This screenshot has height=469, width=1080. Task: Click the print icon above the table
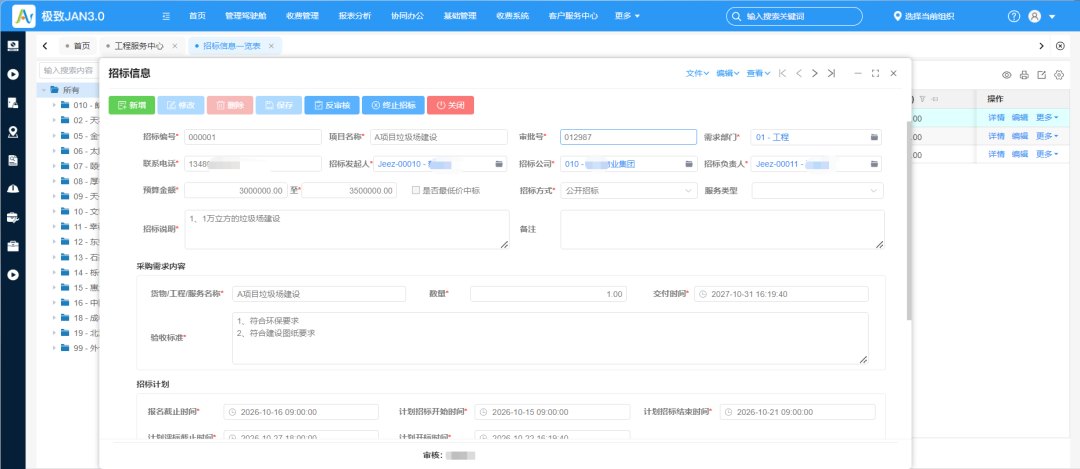click(x=1024, y=75)
